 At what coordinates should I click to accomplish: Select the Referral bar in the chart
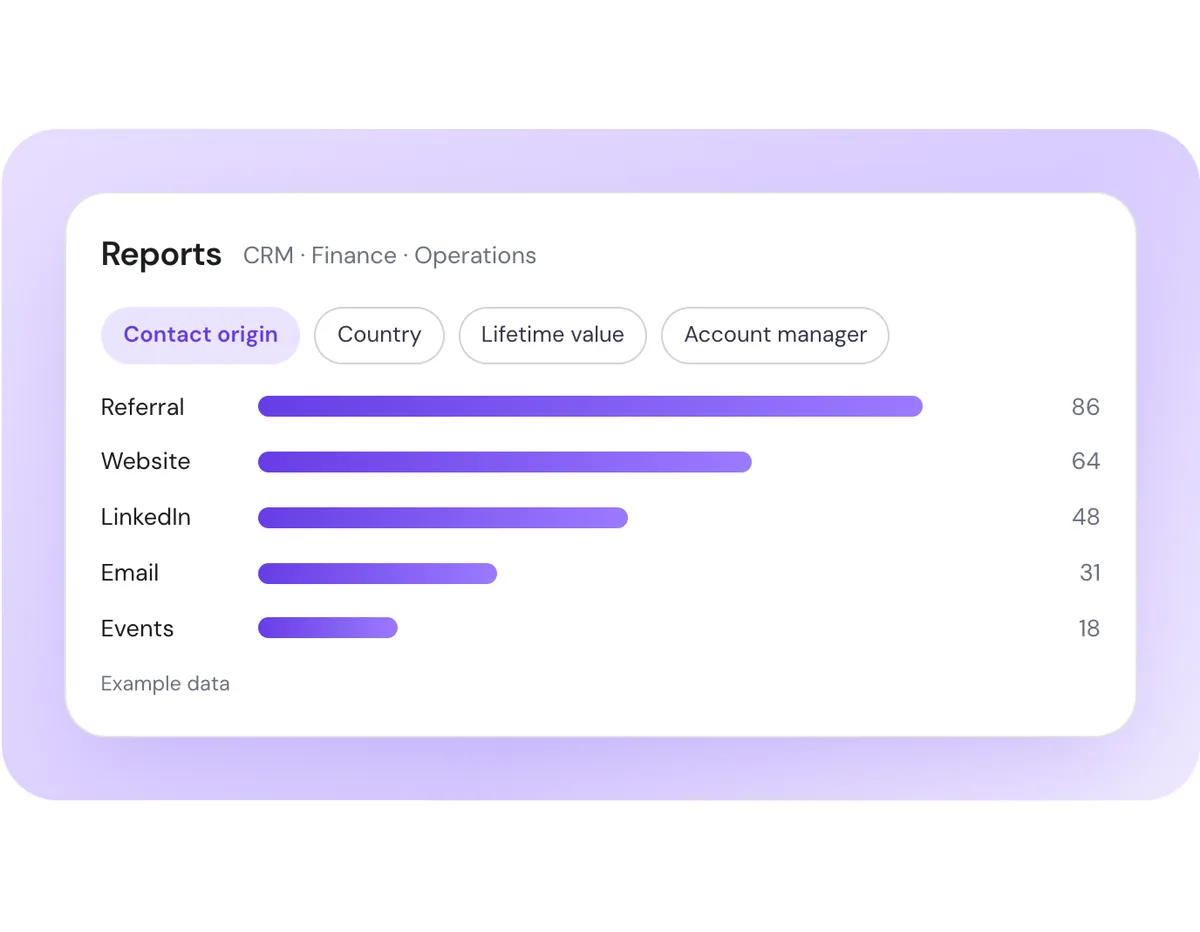coord(590,406)
